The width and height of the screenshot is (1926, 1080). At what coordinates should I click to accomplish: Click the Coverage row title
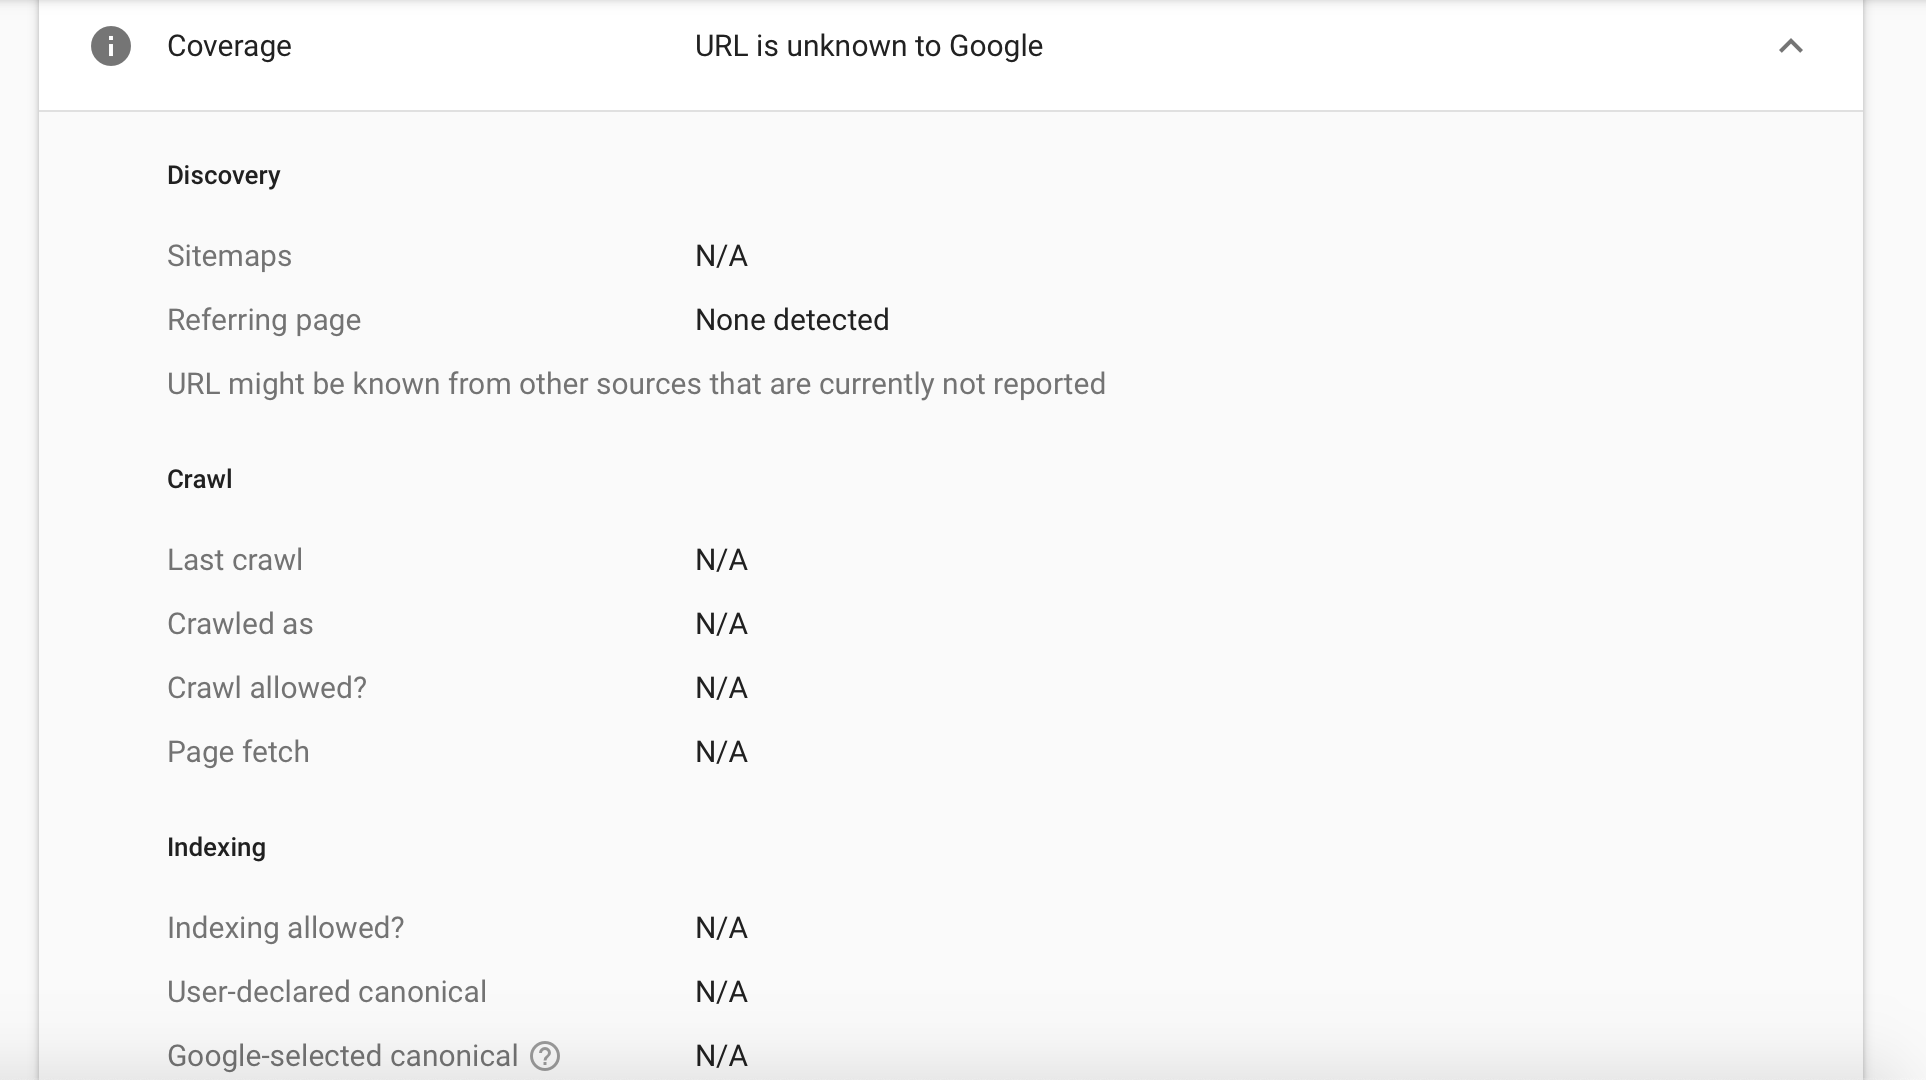tap(229, 46)
